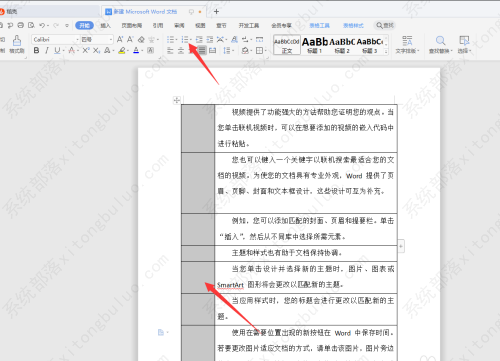Click the page layout options icon in left margin
Screen dimensions: 500x361
(x=162, y=332)
